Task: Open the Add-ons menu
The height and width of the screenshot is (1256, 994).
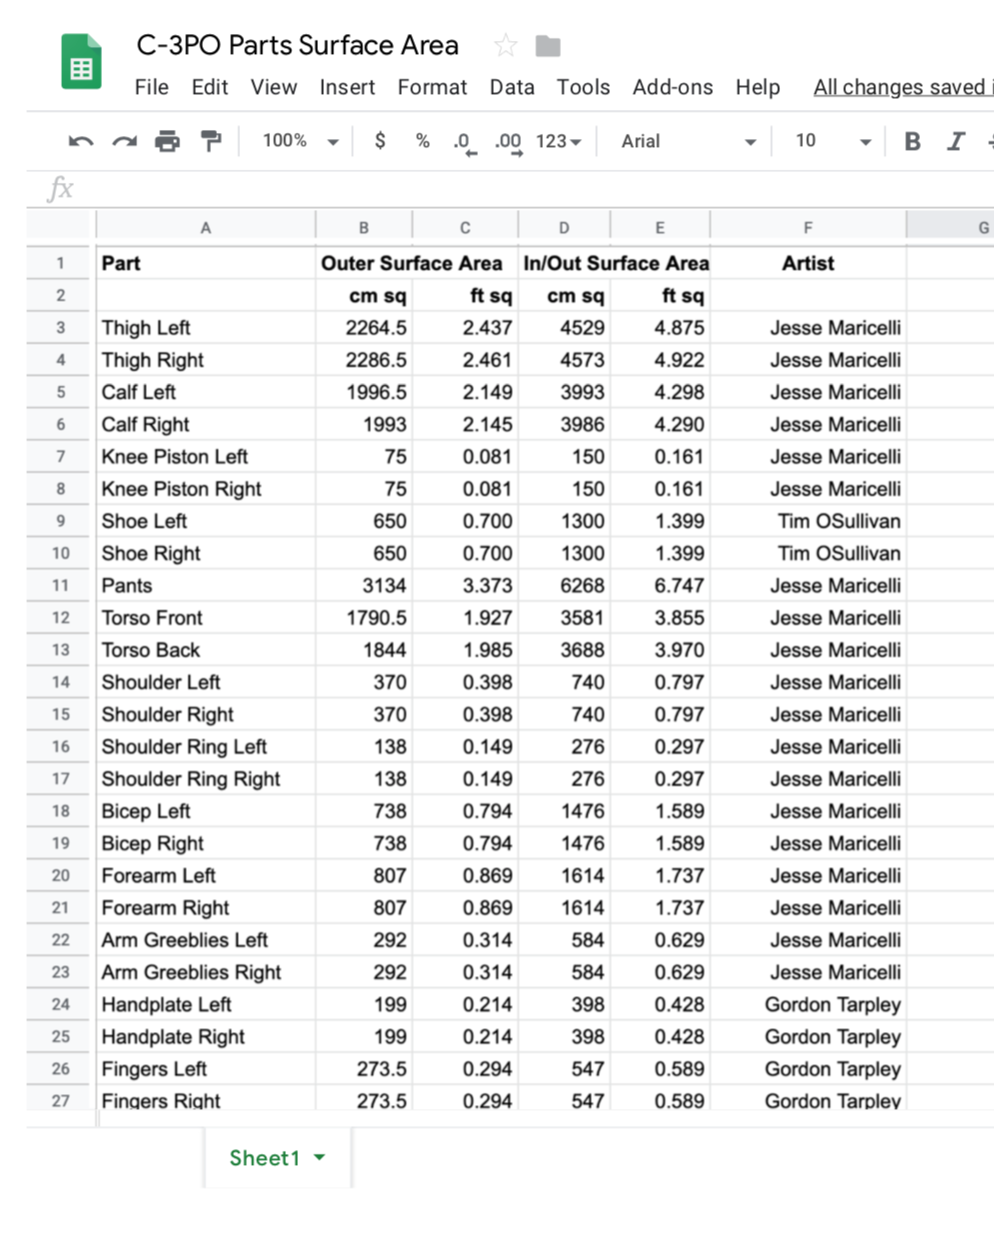Action: pos(673,87)
